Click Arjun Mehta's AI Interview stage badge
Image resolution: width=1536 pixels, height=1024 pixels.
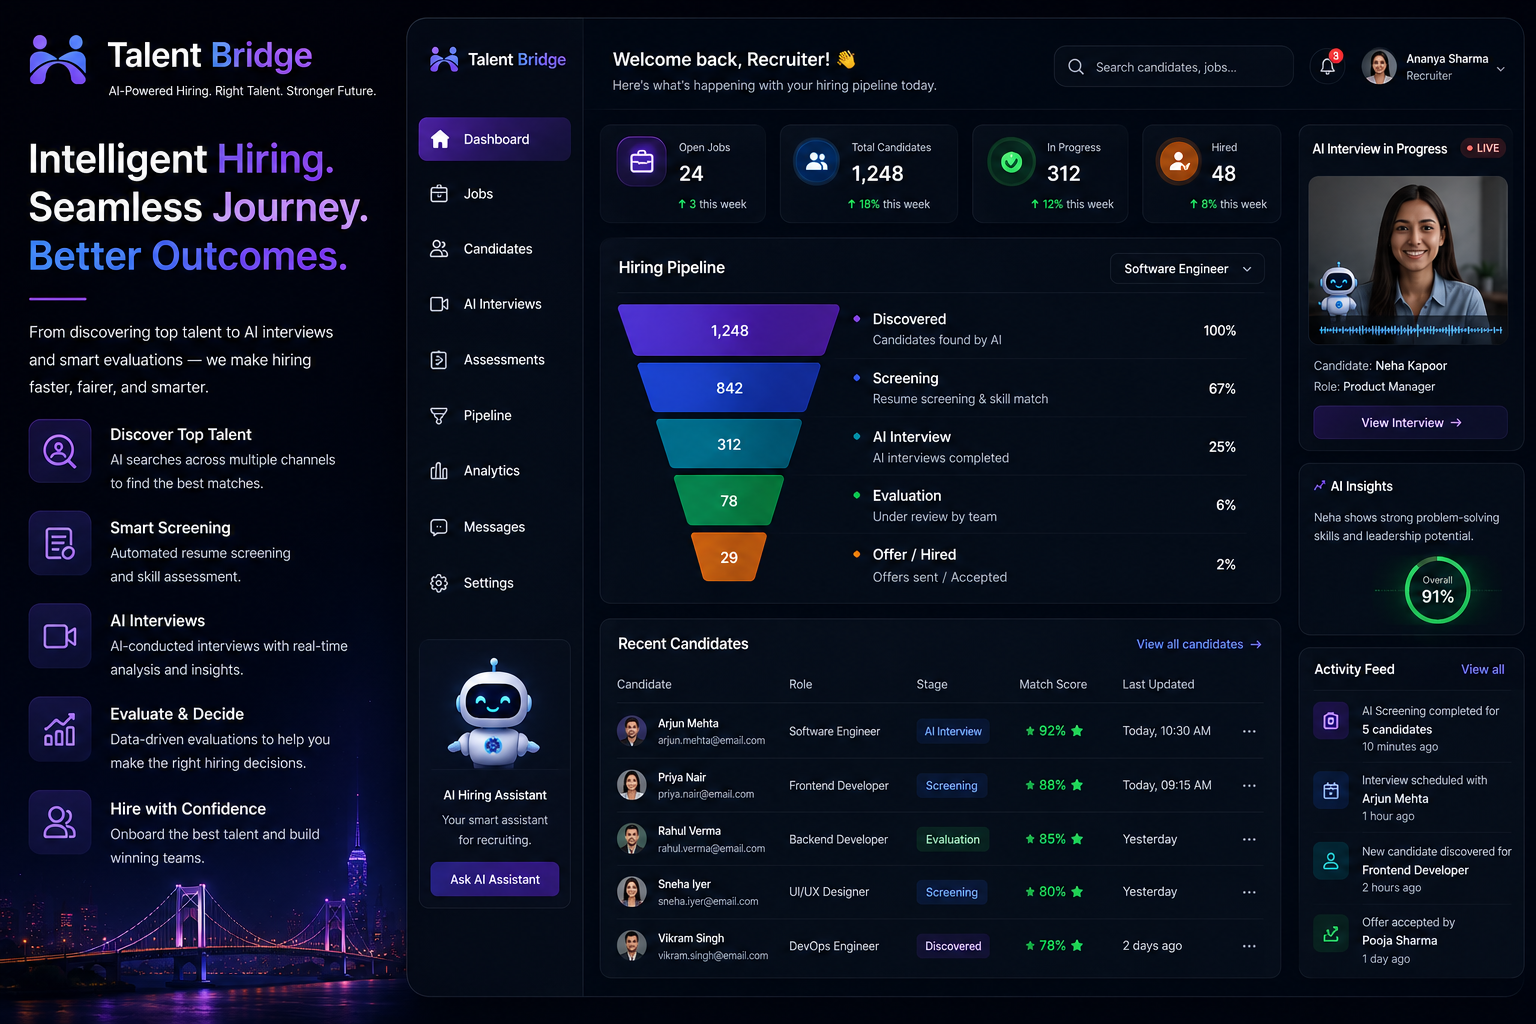[952, 731]
